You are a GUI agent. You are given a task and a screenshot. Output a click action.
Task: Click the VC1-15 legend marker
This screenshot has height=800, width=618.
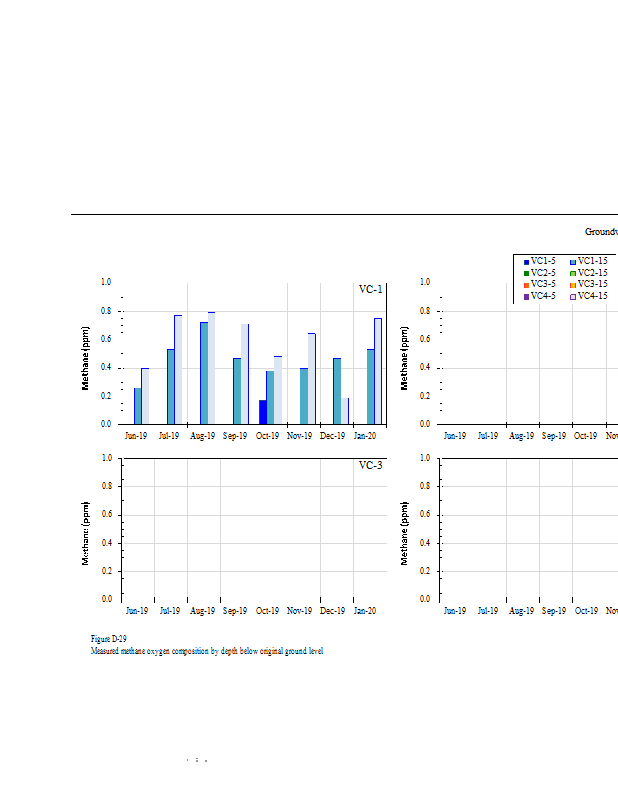point(573,262)
